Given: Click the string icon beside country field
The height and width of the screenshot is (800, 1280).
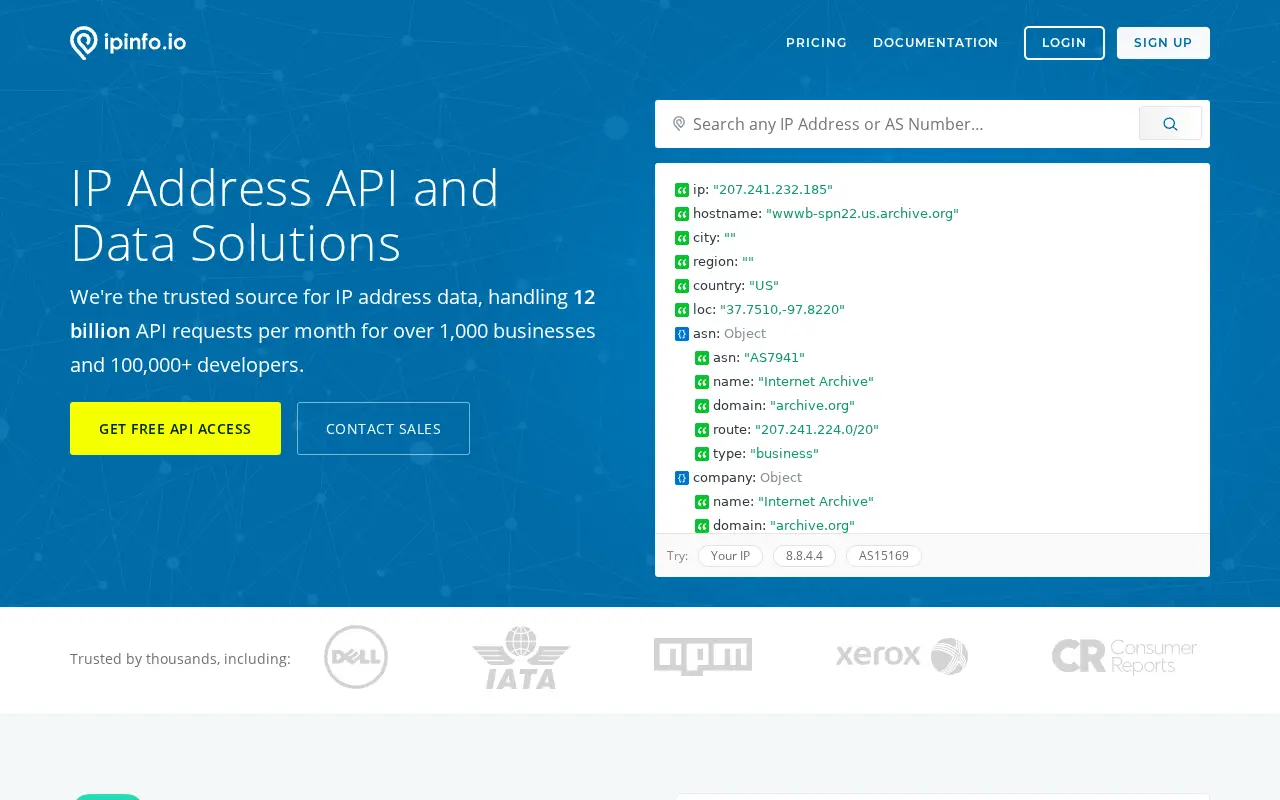Looking at the screenshot, I should 682,286.
